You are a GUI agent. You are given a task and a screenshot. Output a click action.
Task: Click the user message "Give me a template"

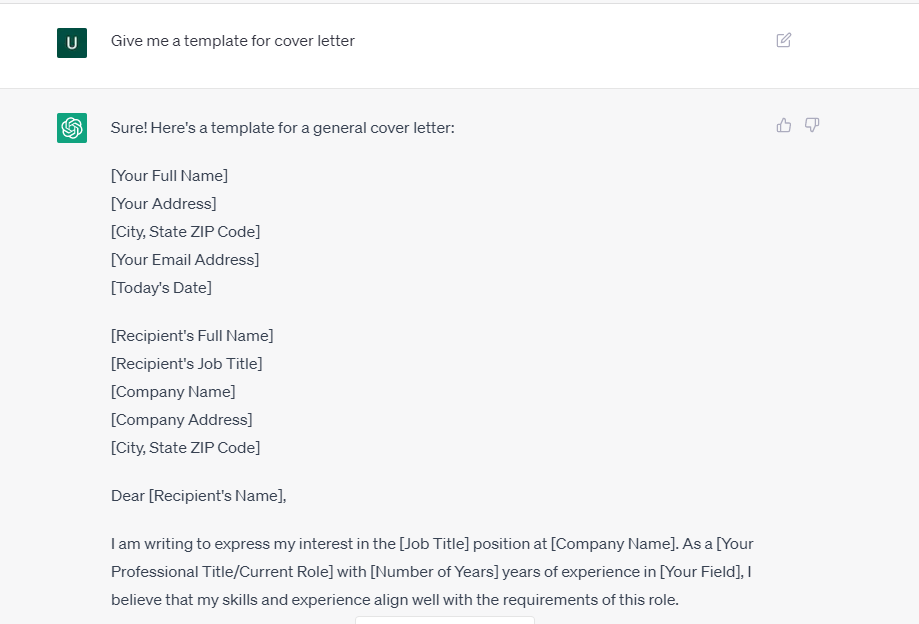tap(232, 41)
